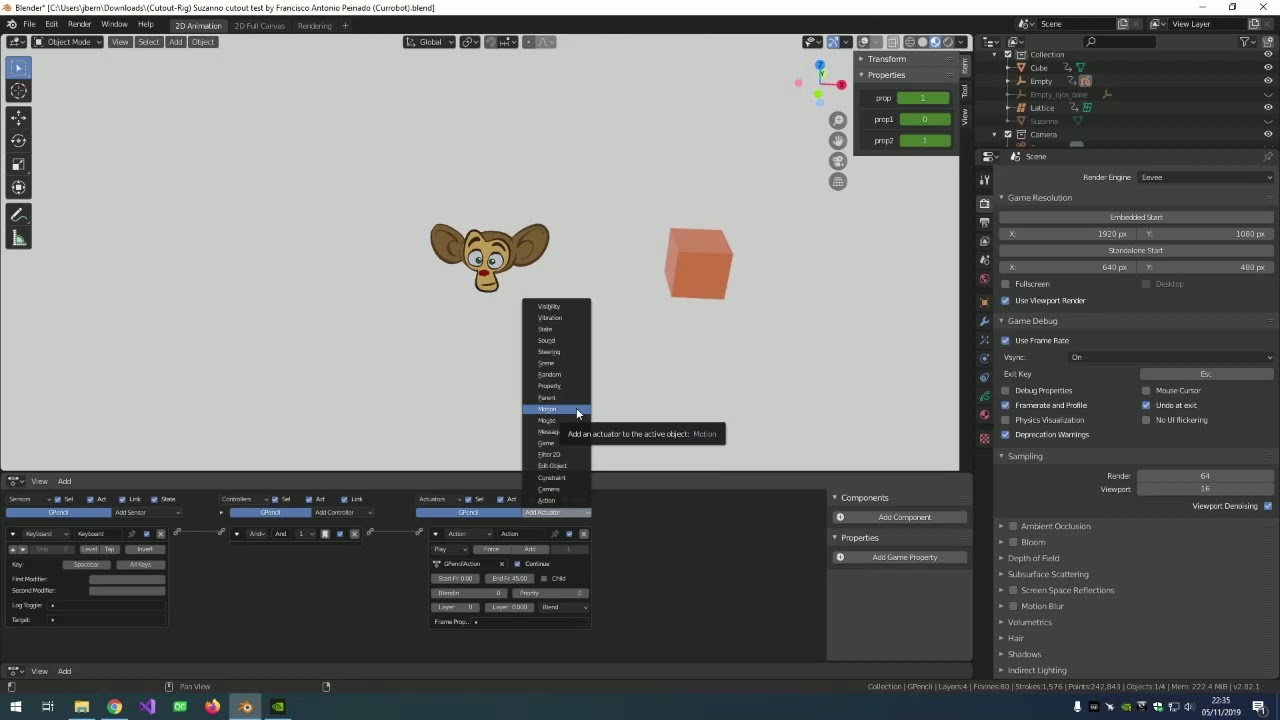
Task: Remove the And controller with X button
Action: [354, 534]
